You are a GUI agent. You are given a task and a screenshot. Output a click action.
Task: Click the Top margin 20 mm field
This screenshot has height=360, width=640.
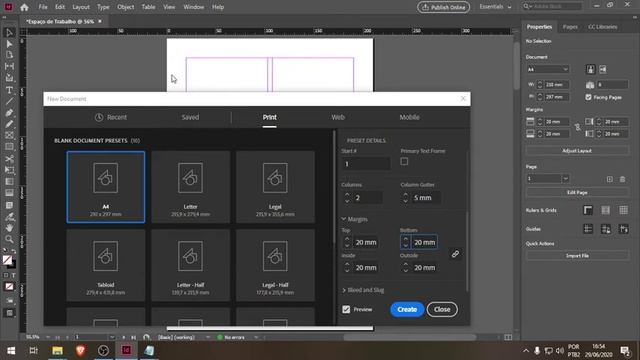366,242
